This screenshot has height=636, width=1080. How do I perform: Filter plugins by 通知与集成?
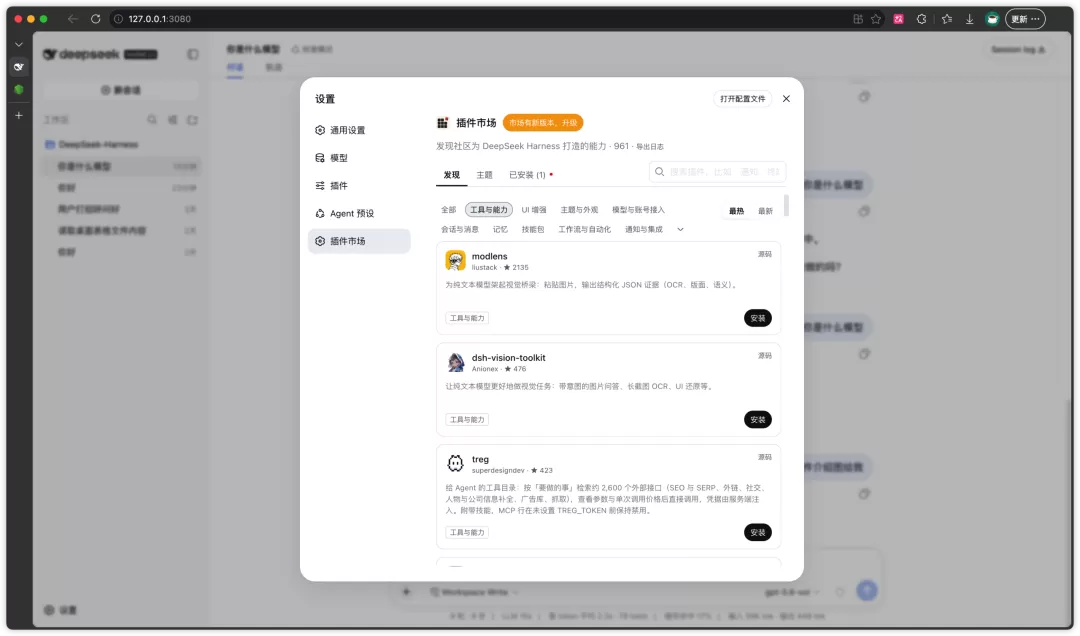pos(643,229)
